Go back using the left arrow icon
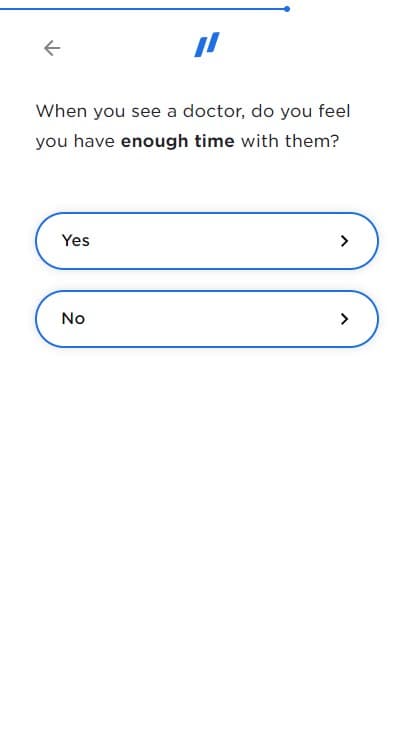 [52, 48]
